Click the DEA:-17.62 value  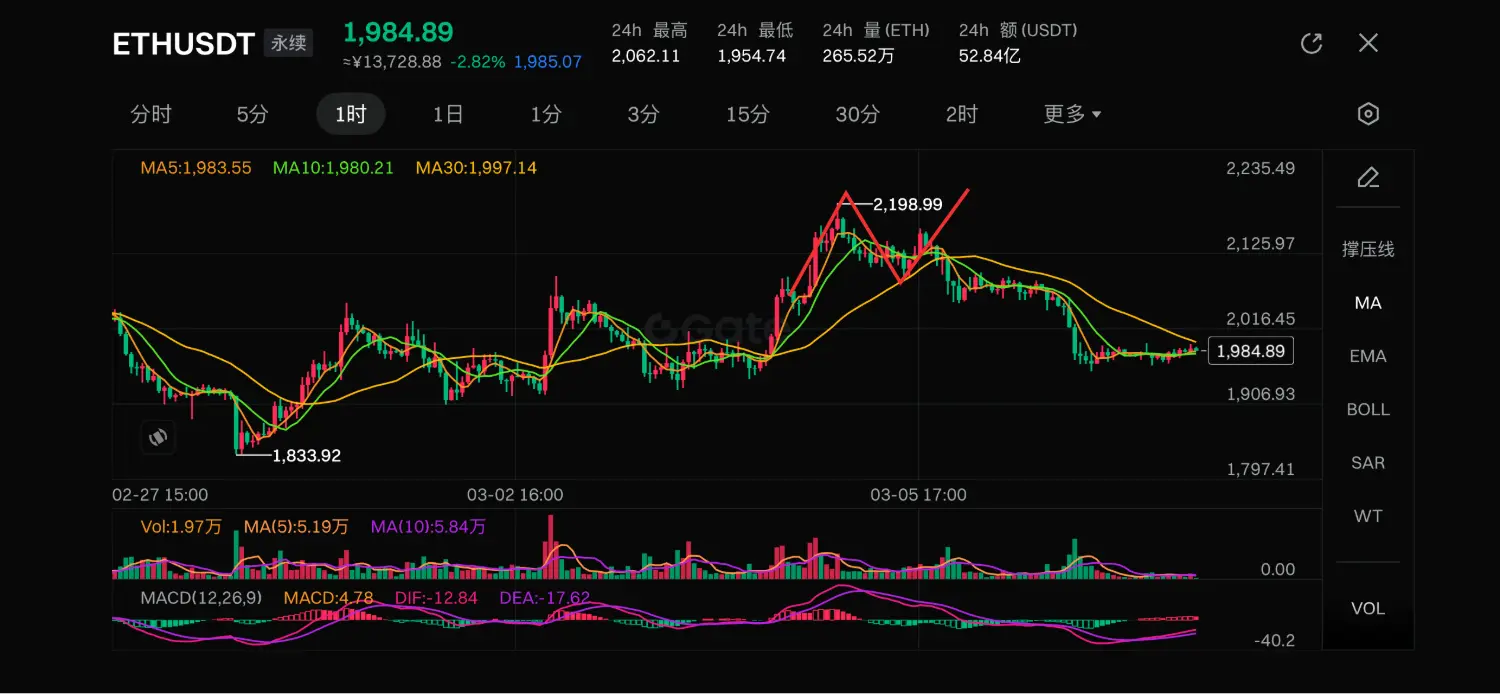point(544,598)
